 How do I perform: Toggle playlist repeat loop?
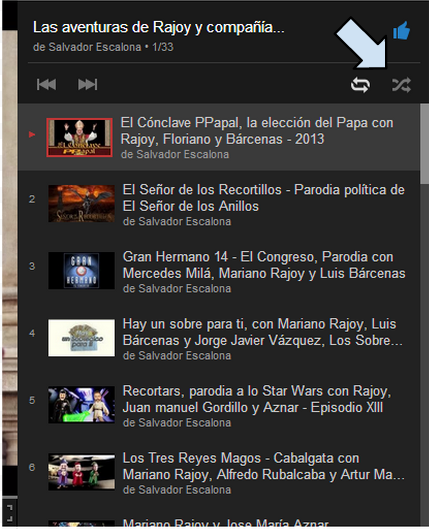360,85
